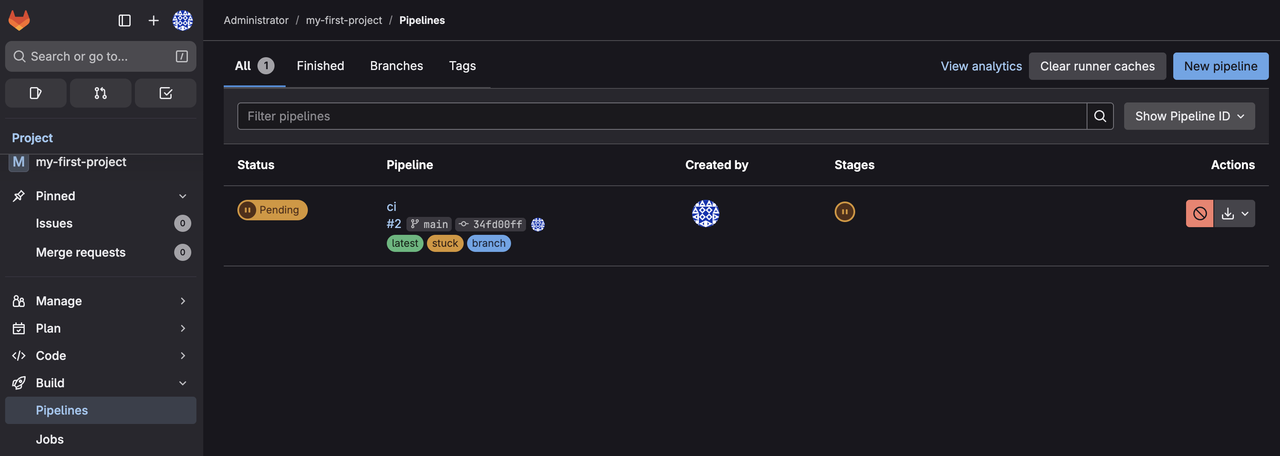
Task: Open download artifacts dropdown
Action: 1235,213
